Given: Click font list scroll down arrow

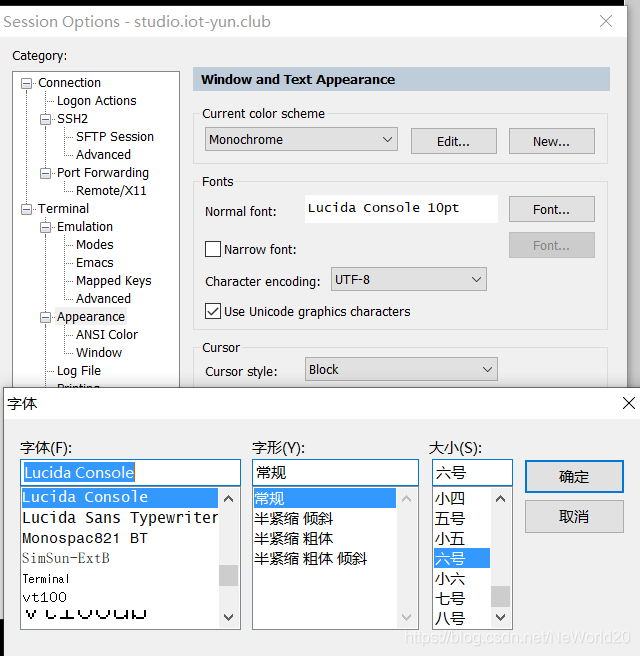Looking at the screenshot, I should (228, 617).
